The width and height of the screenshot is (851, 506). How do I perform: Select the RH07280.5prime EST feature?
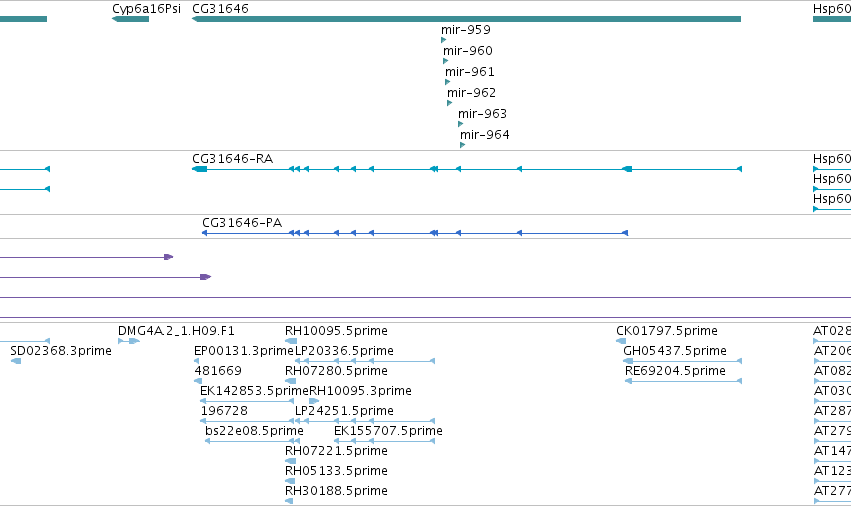291,381
